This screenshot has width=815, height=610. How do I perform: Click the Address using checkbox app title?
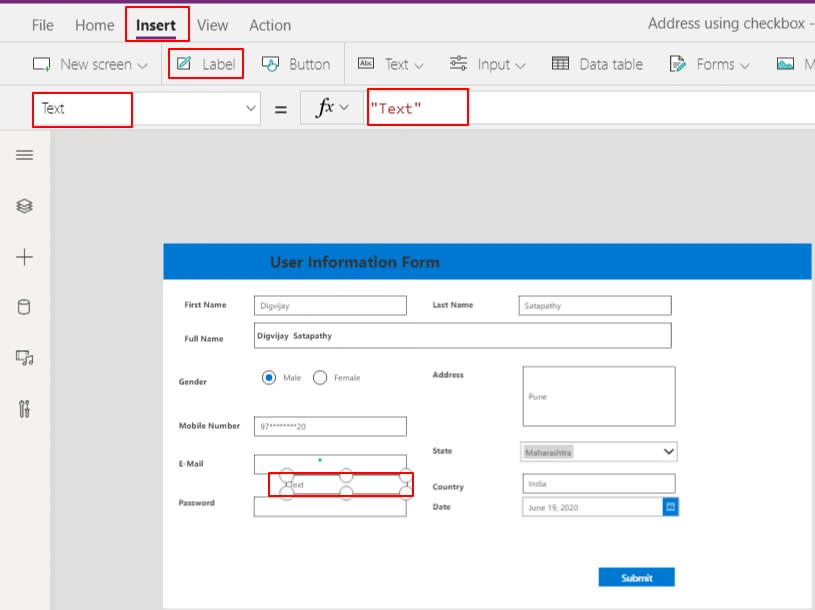[726, 23]
